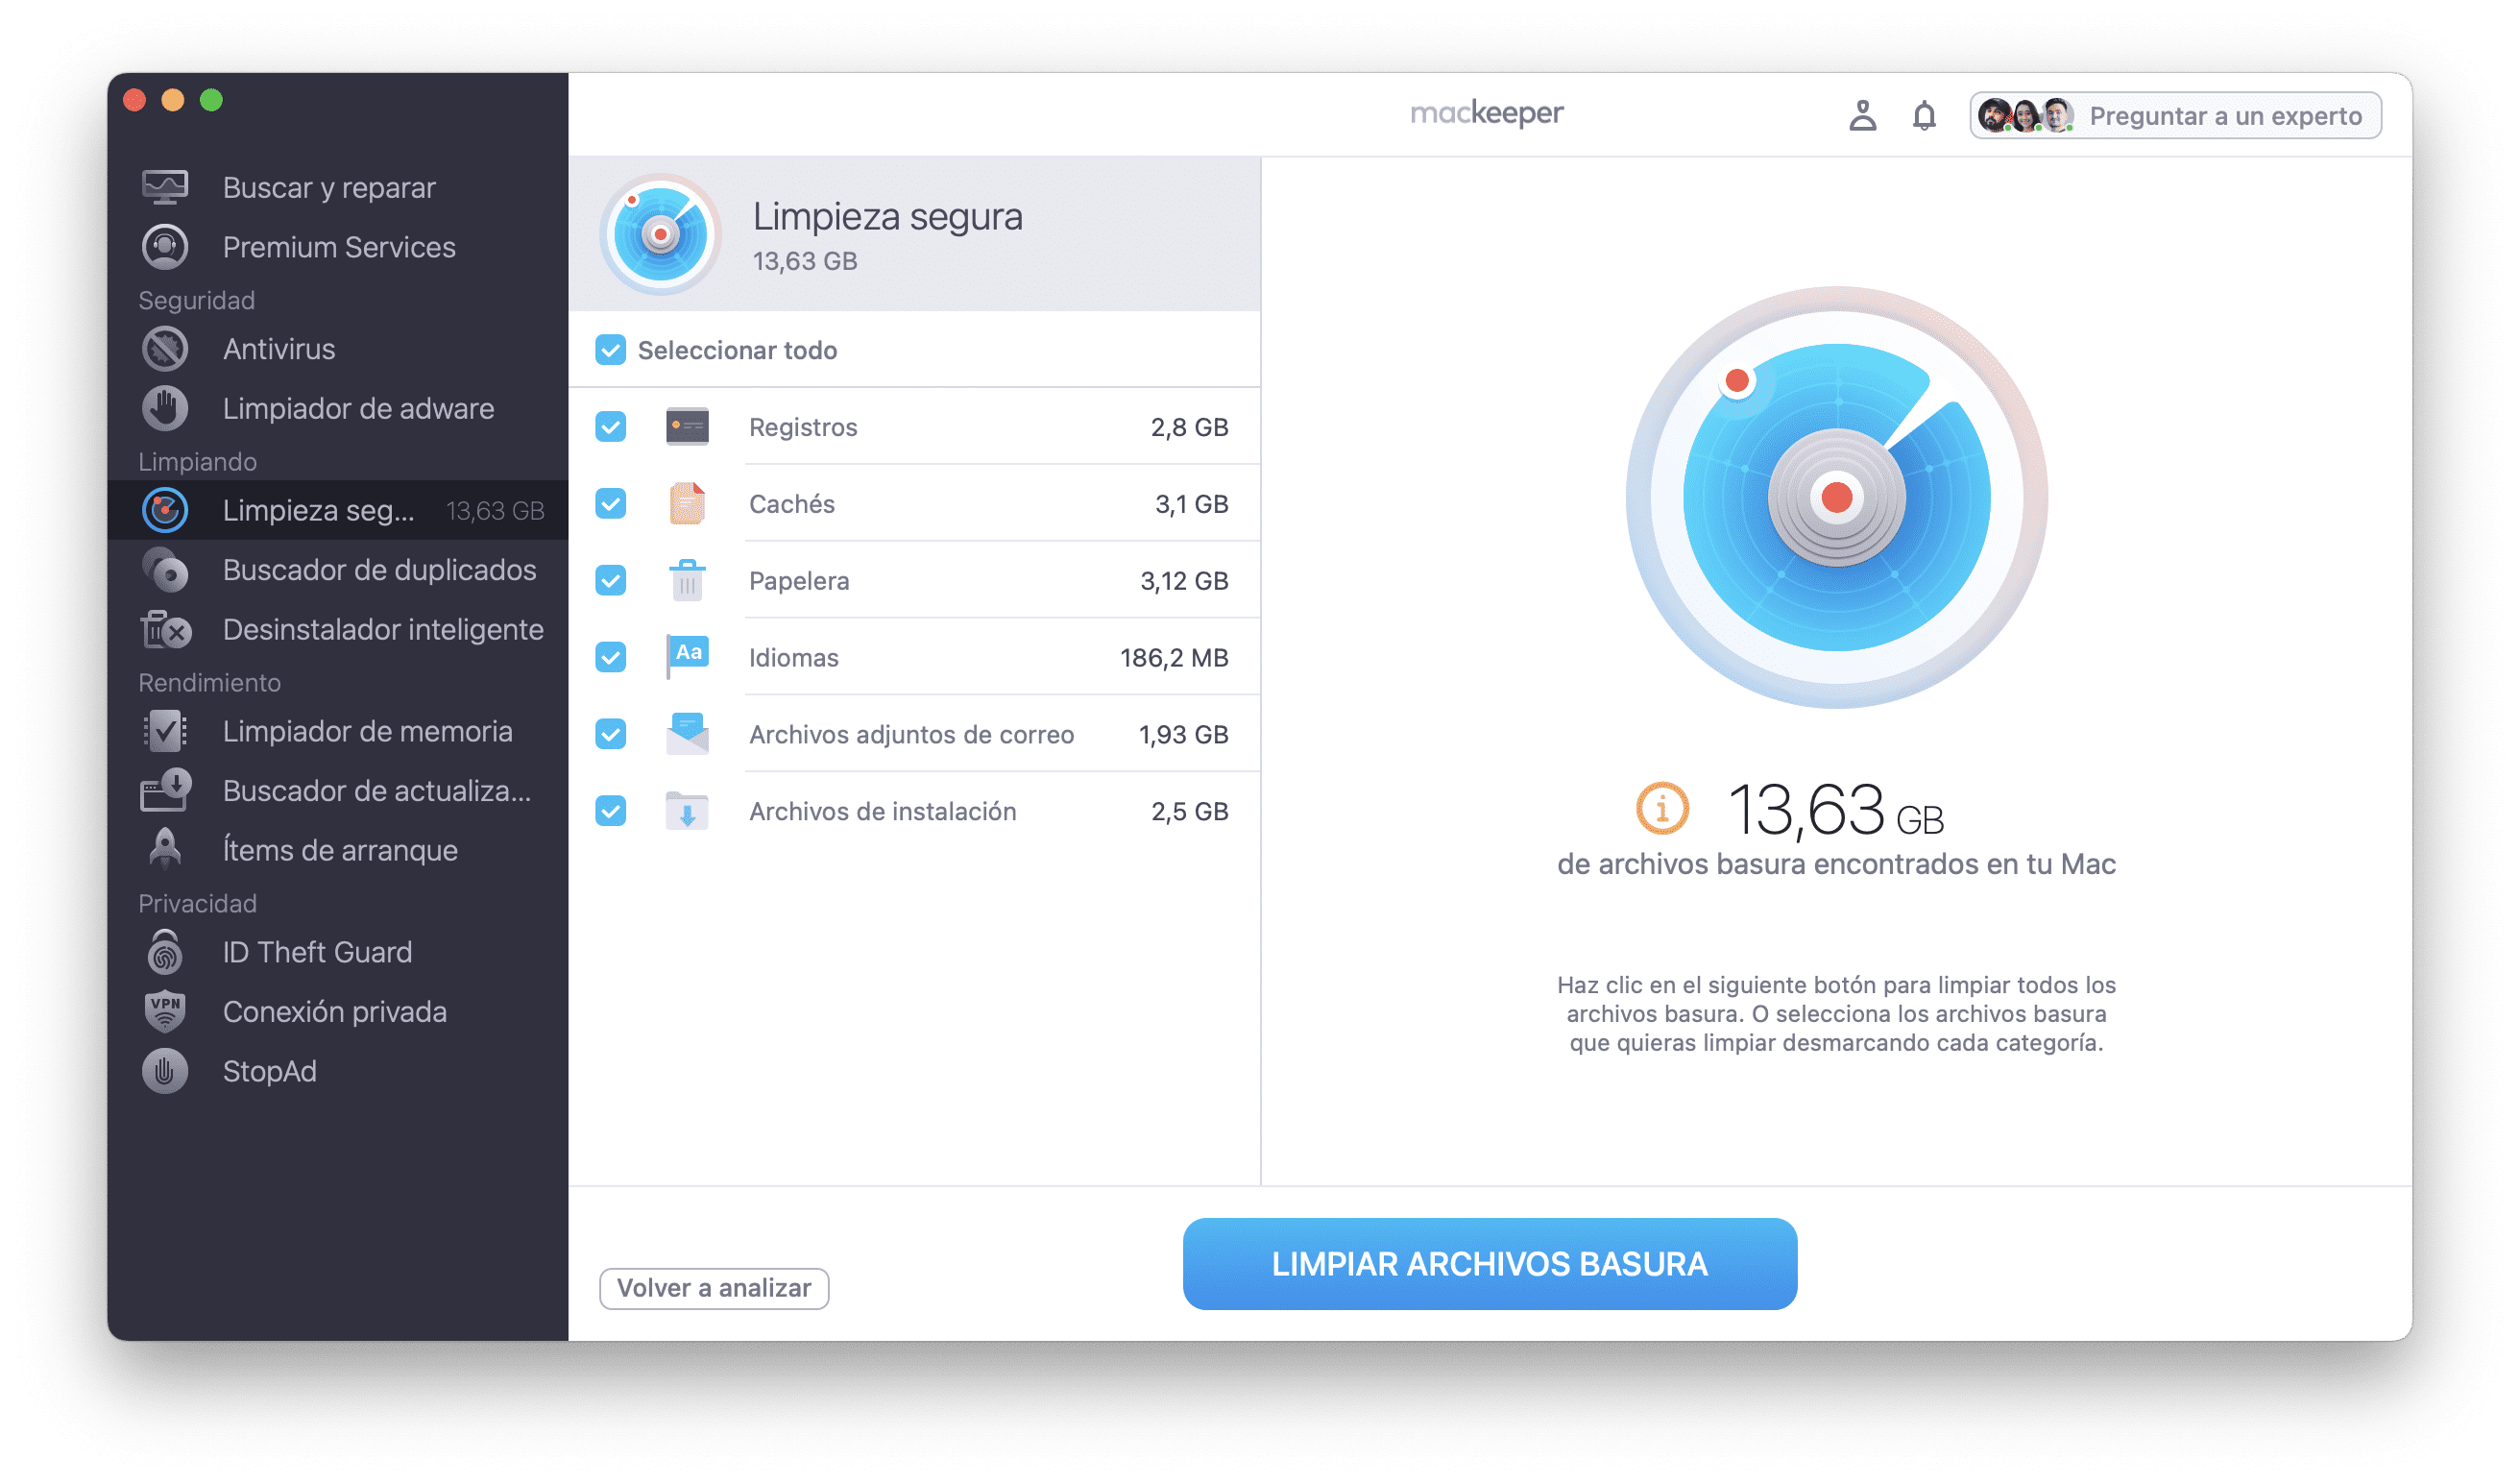Click Volver a analizar button

coord(714,1288)
